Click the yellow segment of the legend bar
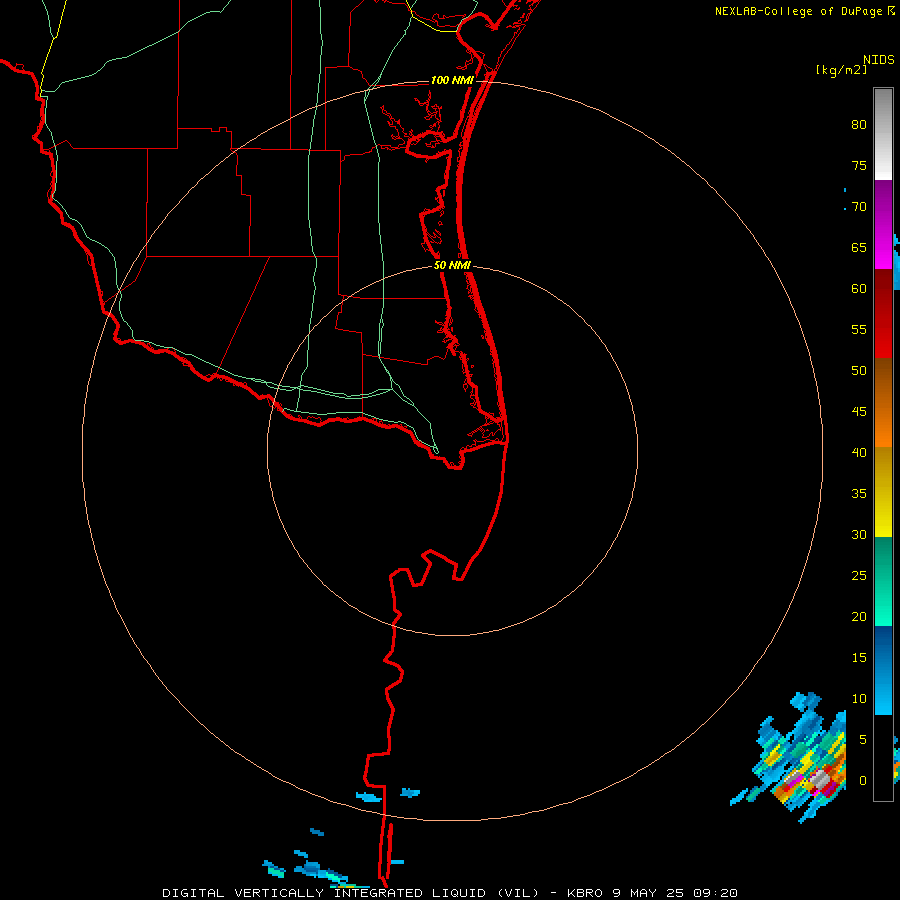 point(883,492)
